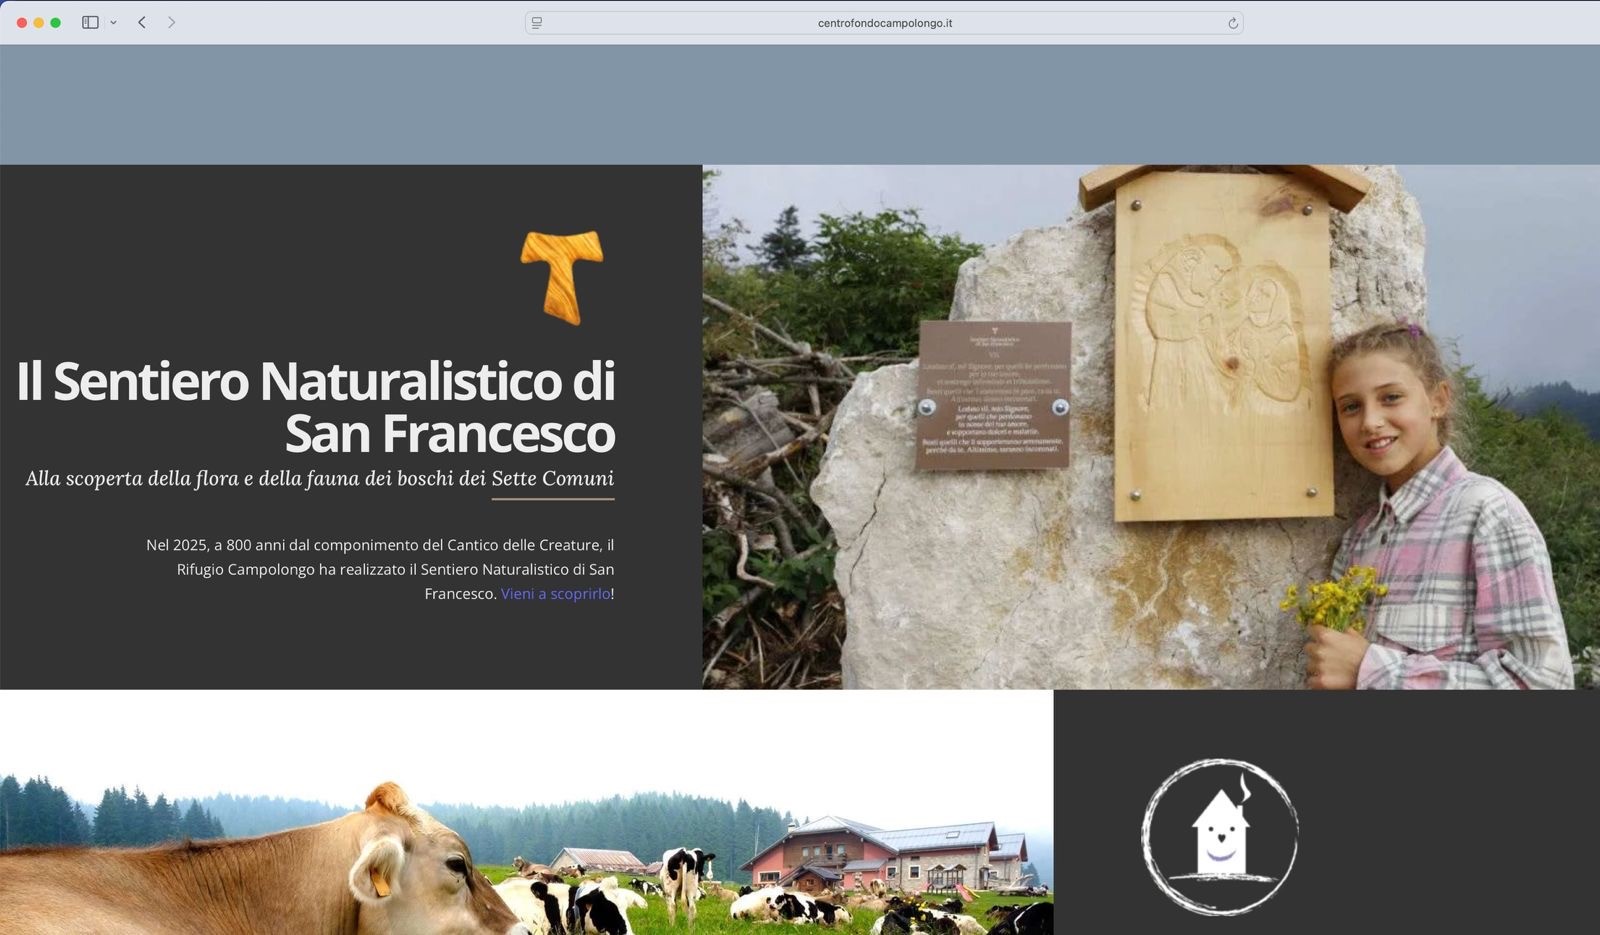Open the "Vieni a scoprirlo" link
Image resolution: width=1600 pixels, height=935 pixels.
pos(555,594)
